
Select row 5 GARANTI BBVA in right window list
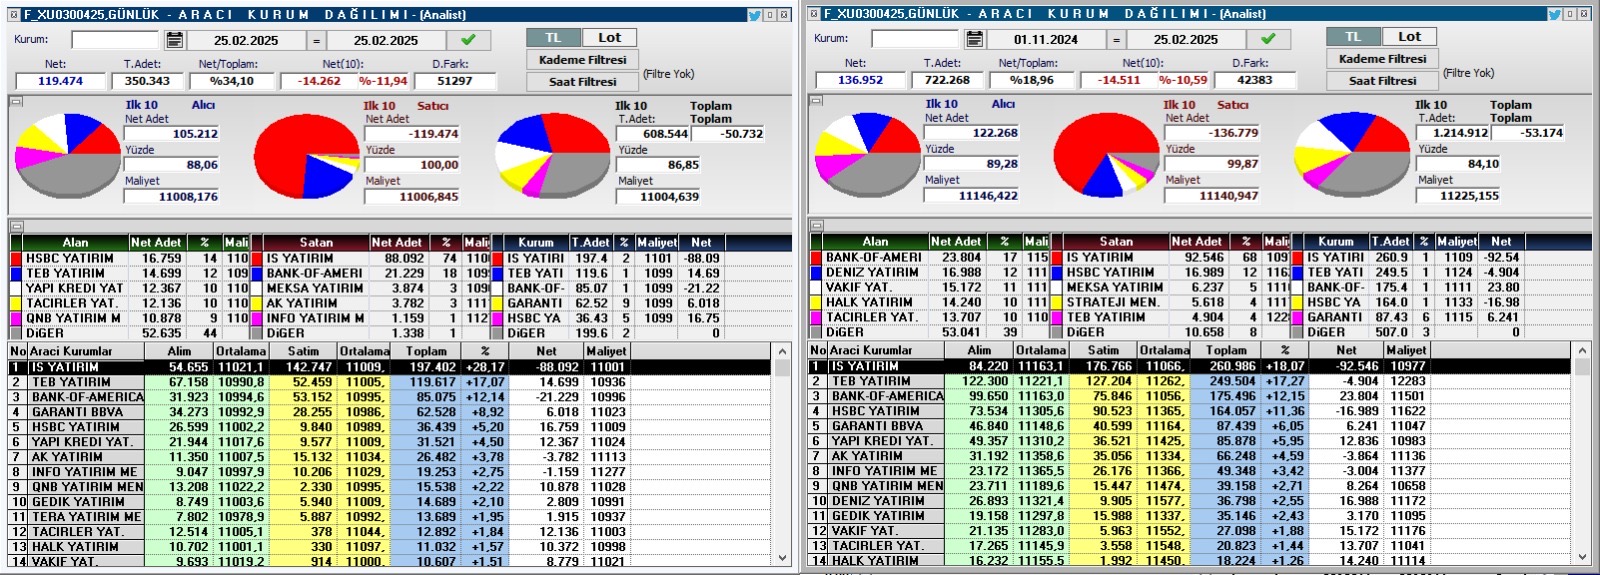(1192, 426)
